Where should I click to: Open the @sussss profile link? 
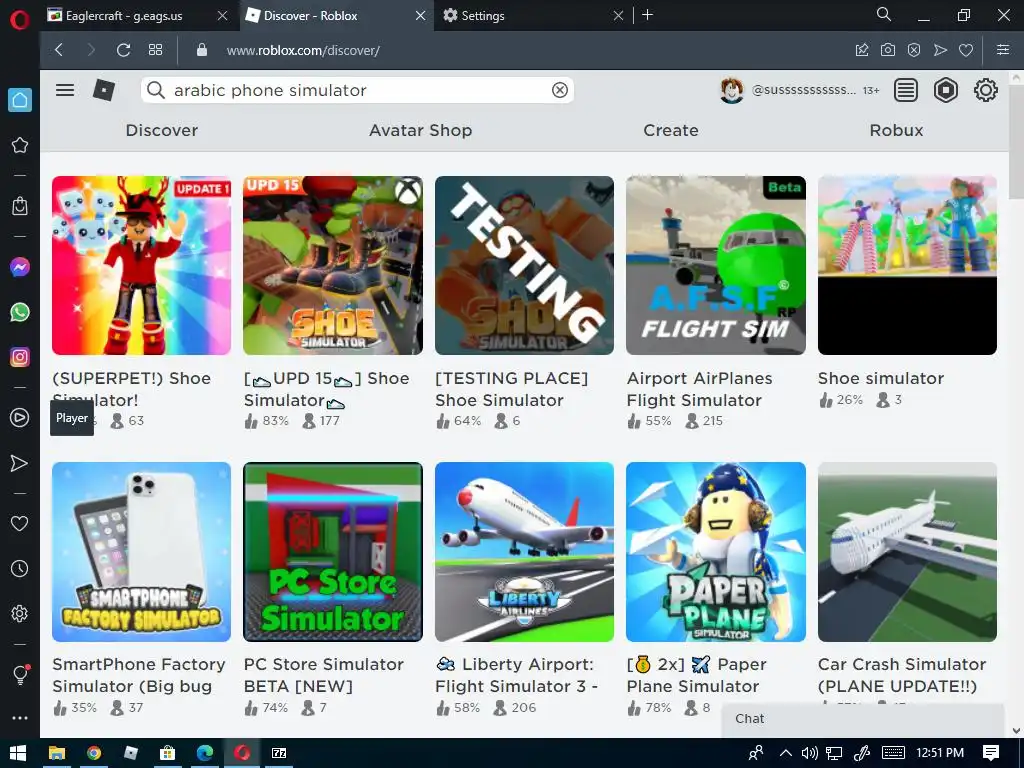[803, 90]
